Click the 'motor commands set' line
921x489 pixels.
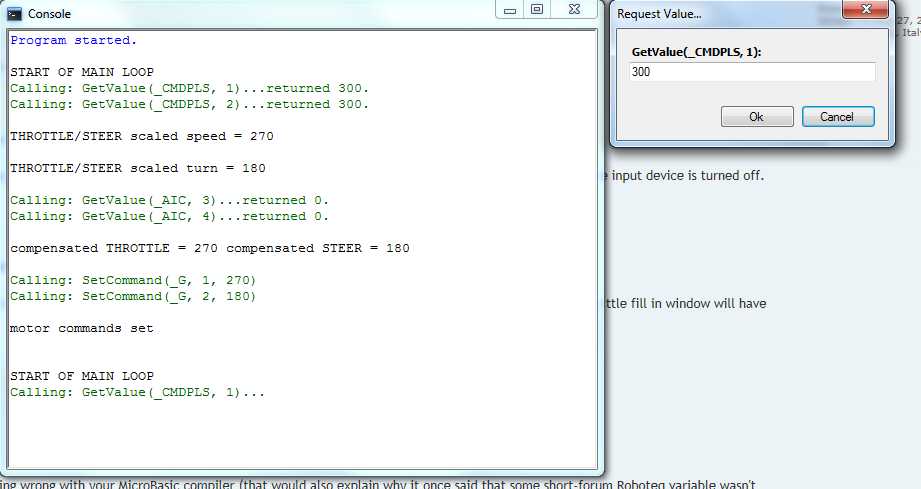81,328
